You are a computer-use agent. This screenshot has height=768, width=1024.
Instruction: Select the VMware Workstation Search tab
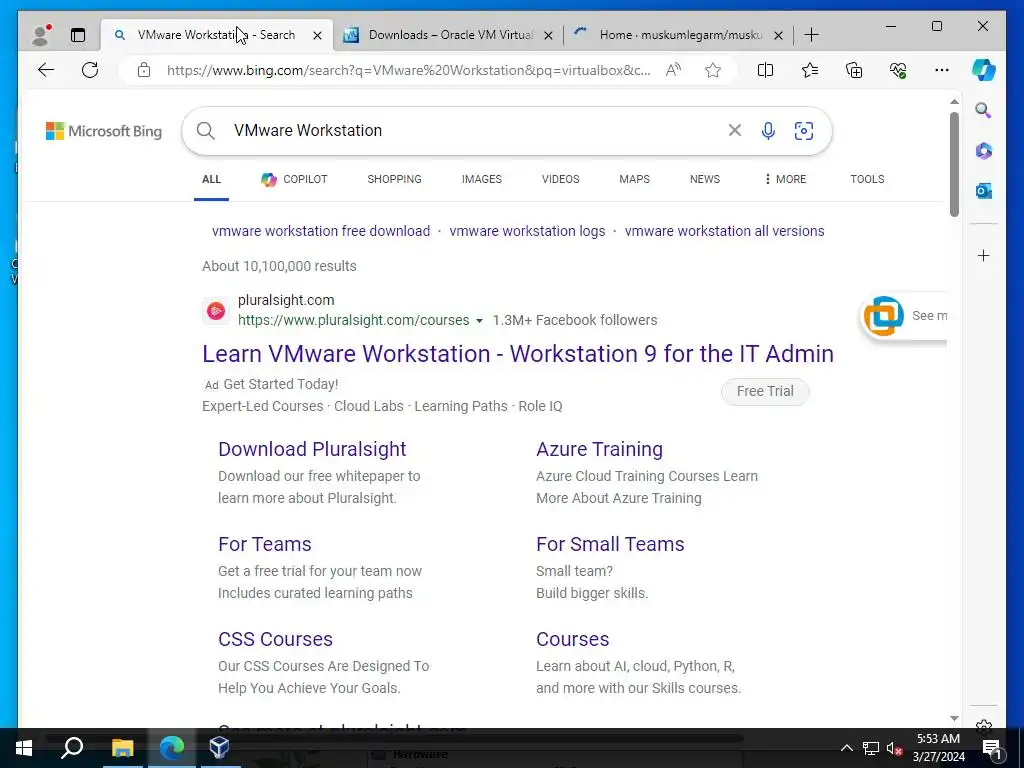point(216,35)
